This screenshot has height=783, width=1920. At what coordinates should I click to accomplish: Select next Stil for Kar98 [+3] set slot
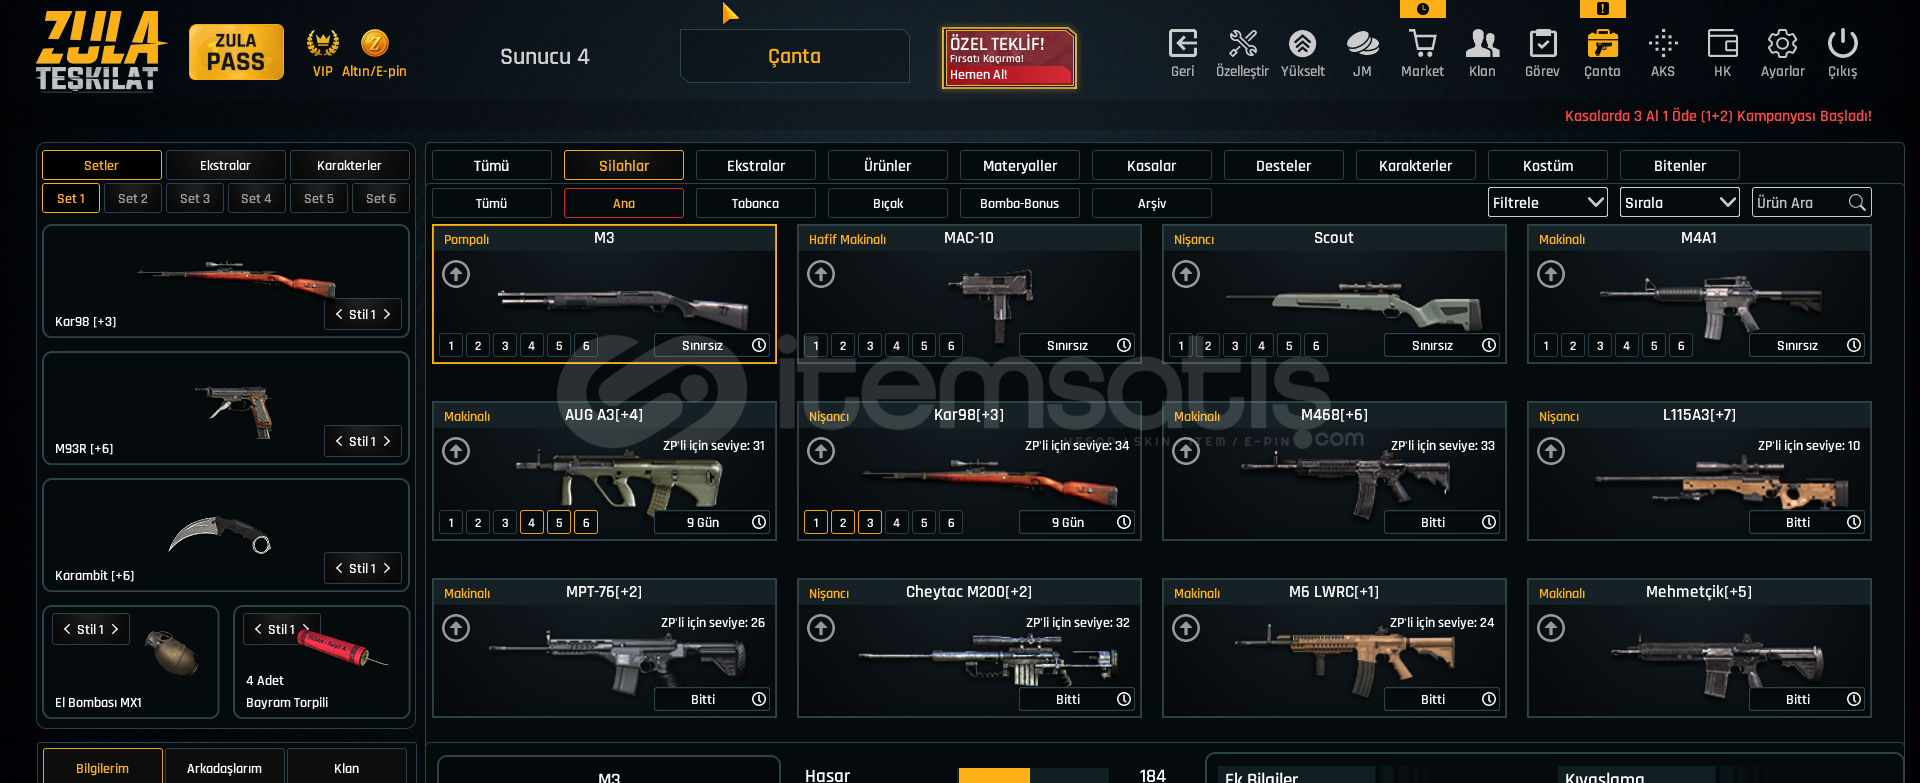coord(387,314)
